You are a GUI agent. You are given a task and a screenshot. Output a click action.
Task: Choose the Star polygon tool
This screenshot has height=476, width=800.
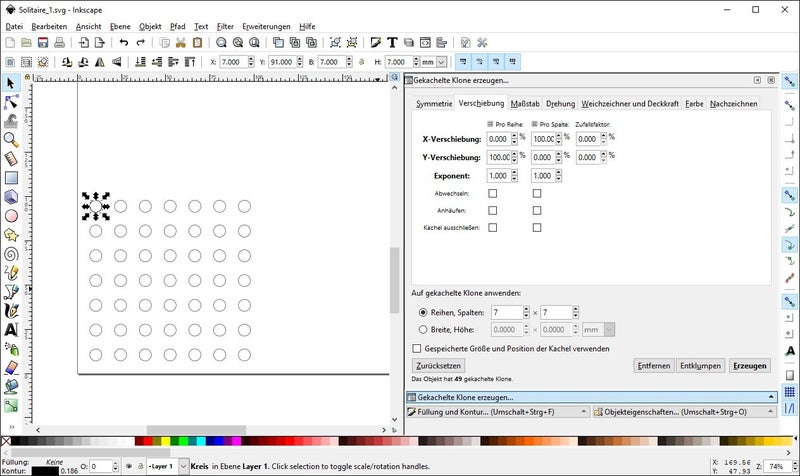11,235
